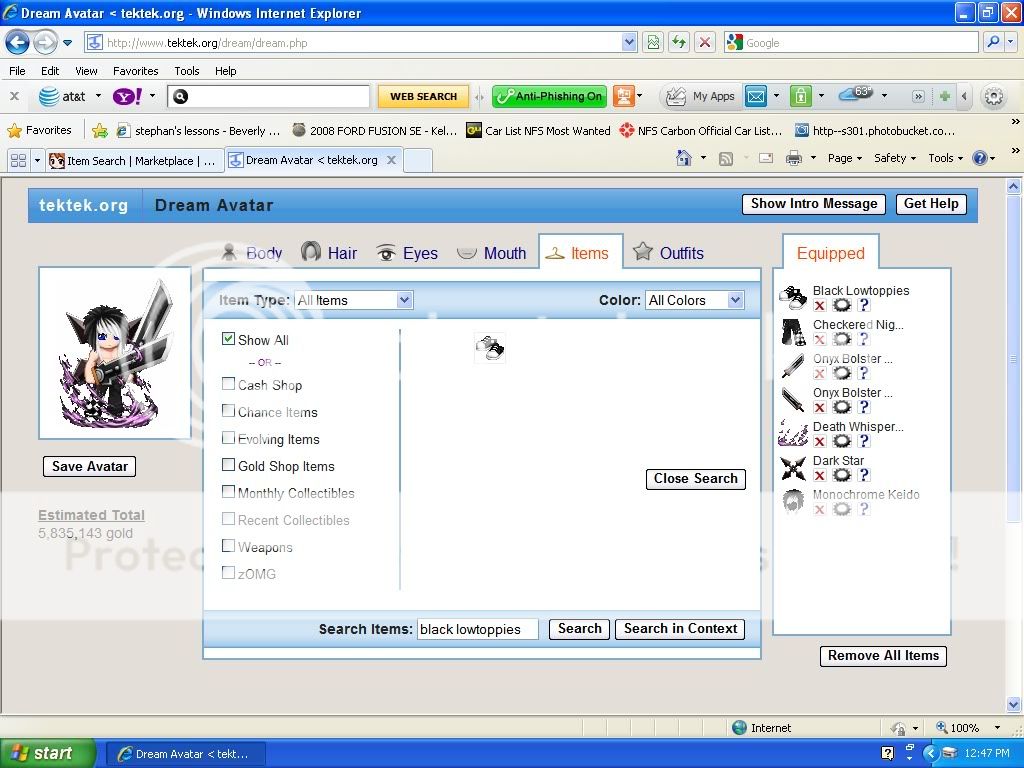The width and height of the screenshot is (1024, 768).
Task: Click the Black Lowtoppies search result thumbnail
Action: coord(490,348)
